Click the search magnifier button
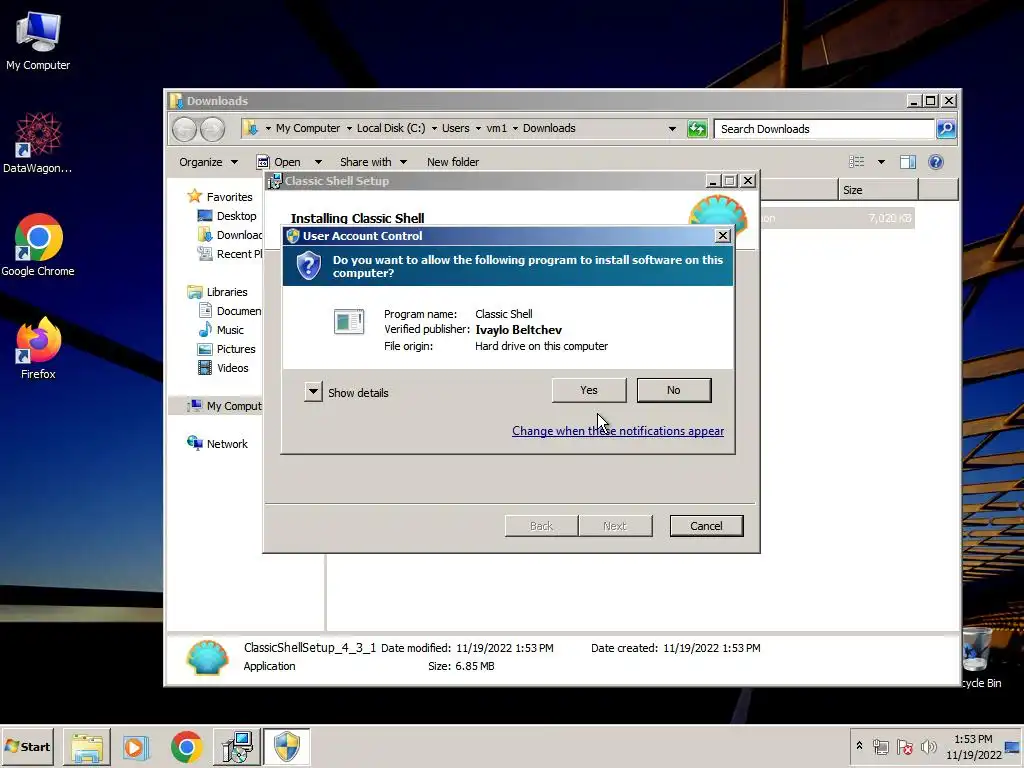The image size is (1024, 768). (x=946, y=129)
